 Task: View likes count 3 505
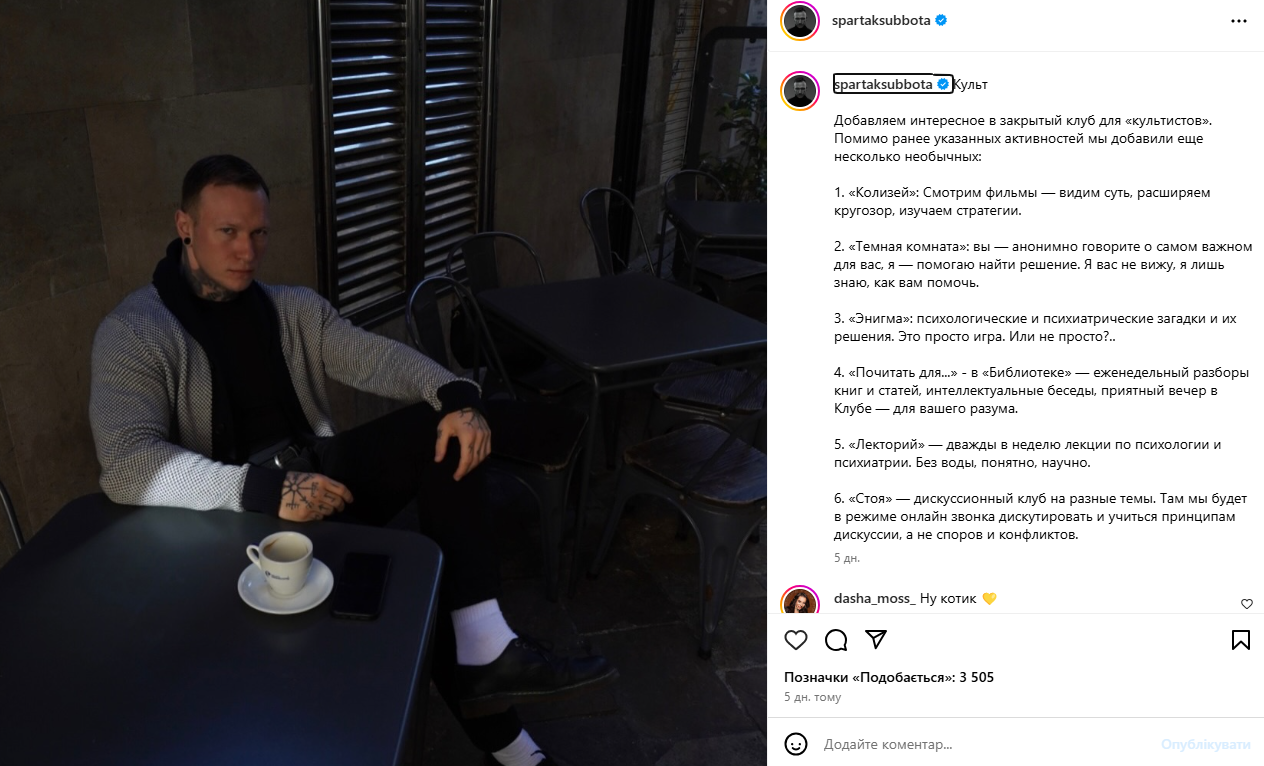coord(889,677)
